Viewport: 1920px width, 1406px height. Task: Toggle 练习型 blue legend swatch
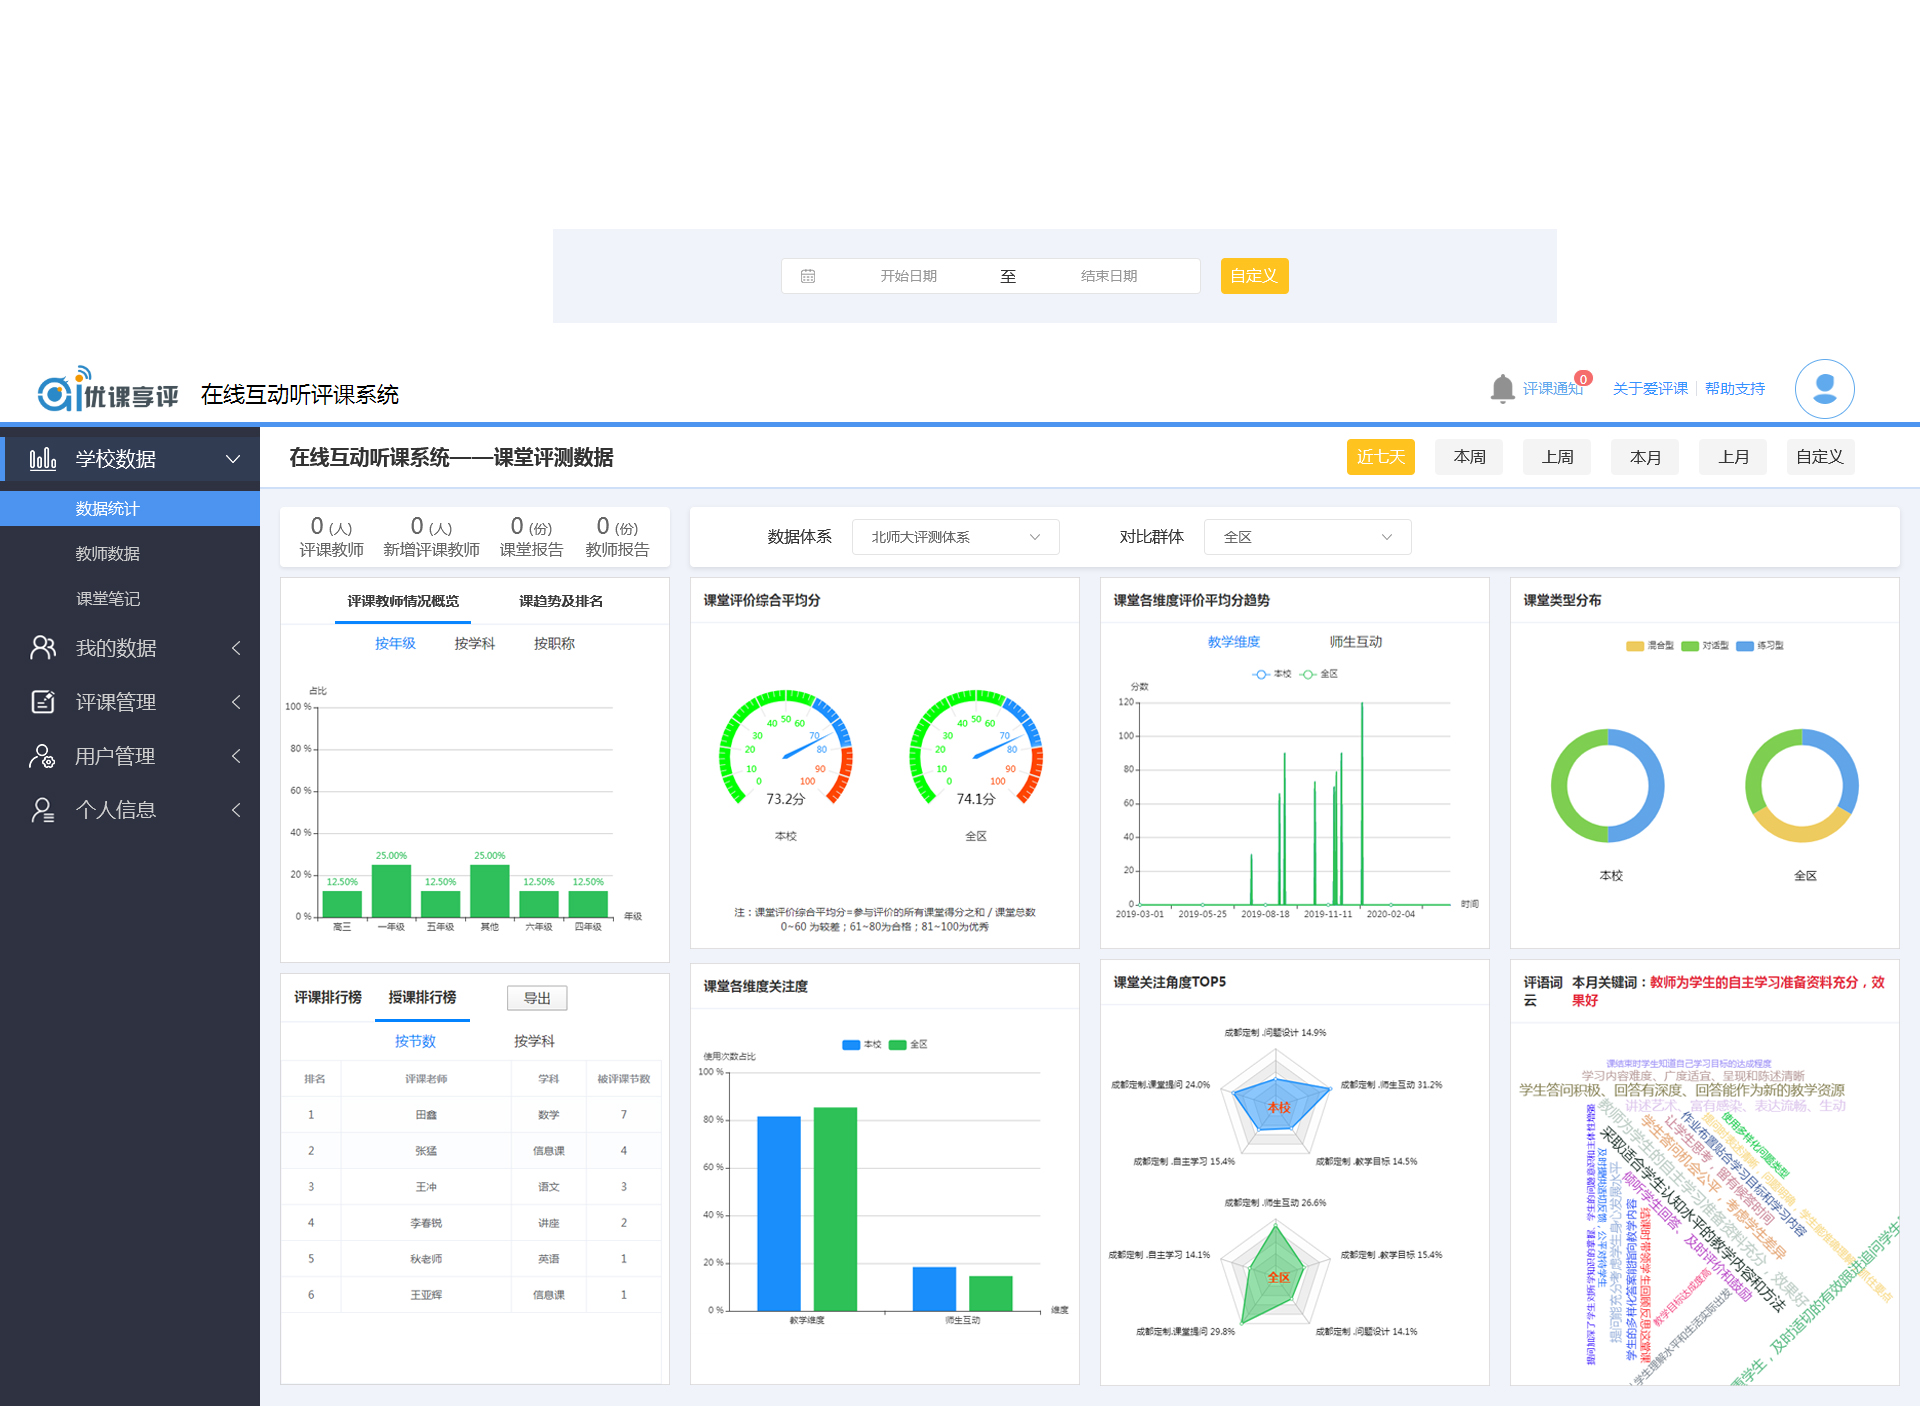pos(1745,646)
